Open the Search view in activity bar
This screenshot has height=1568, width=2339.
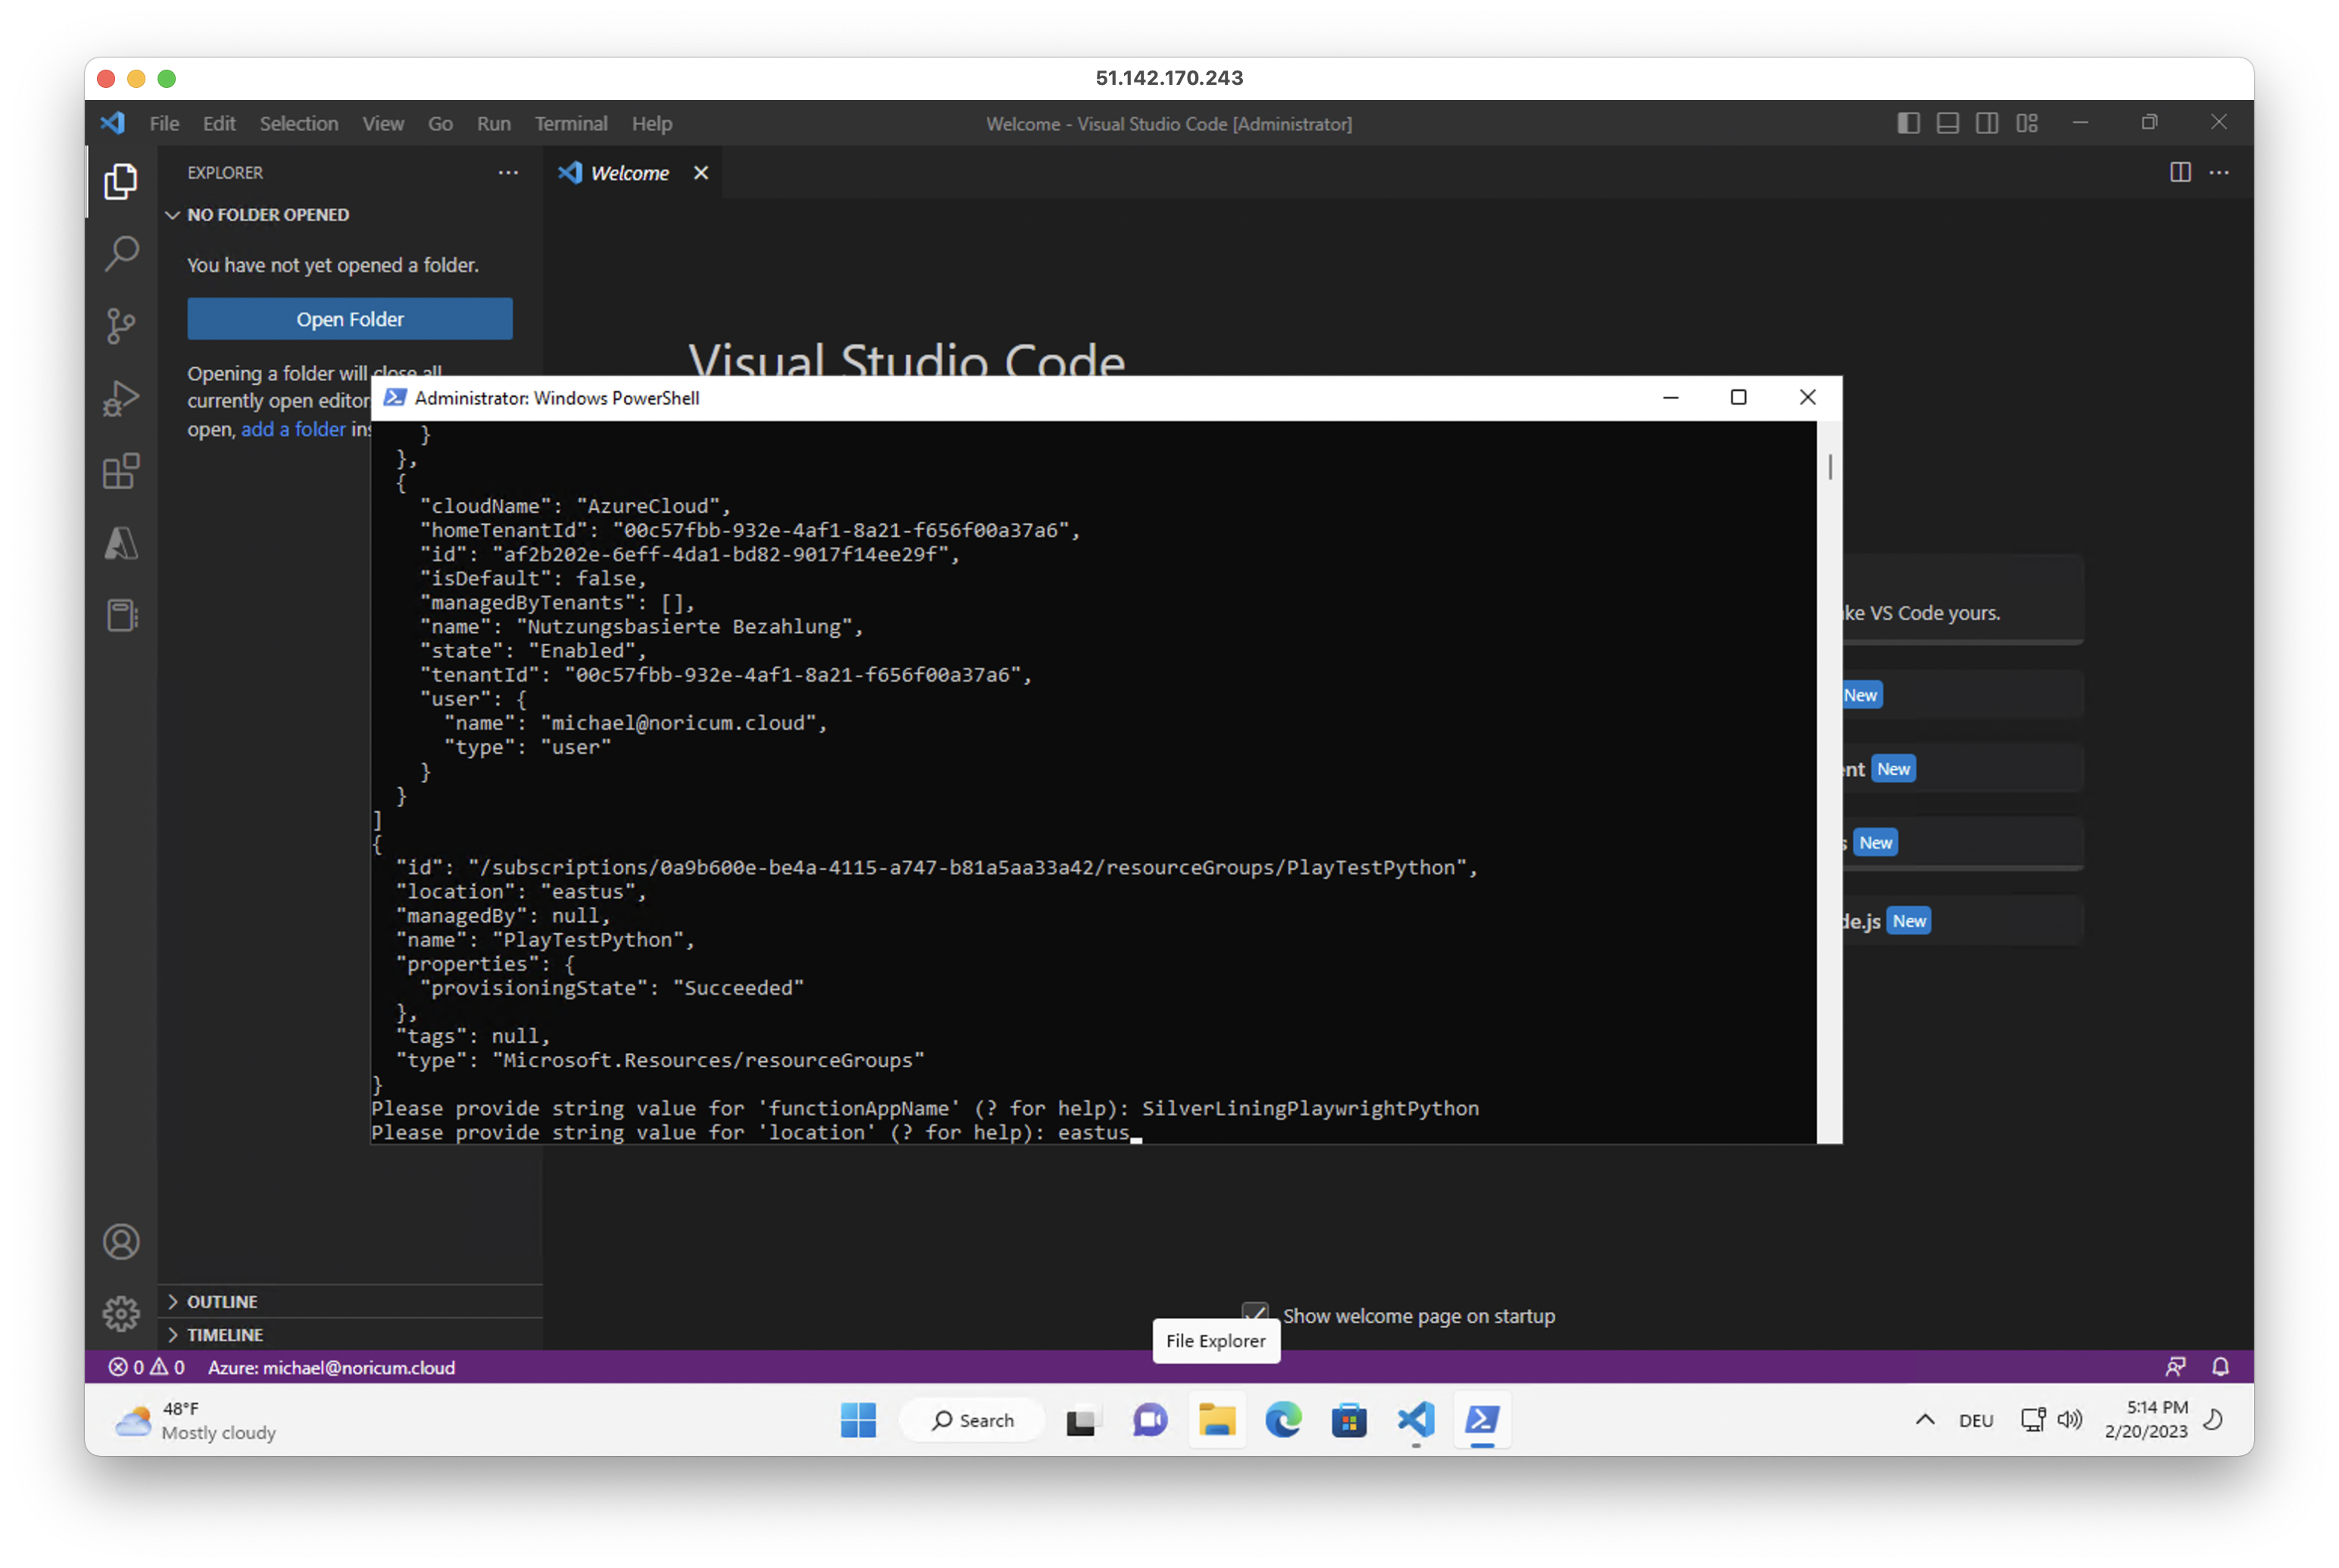(x=121, y=253)
